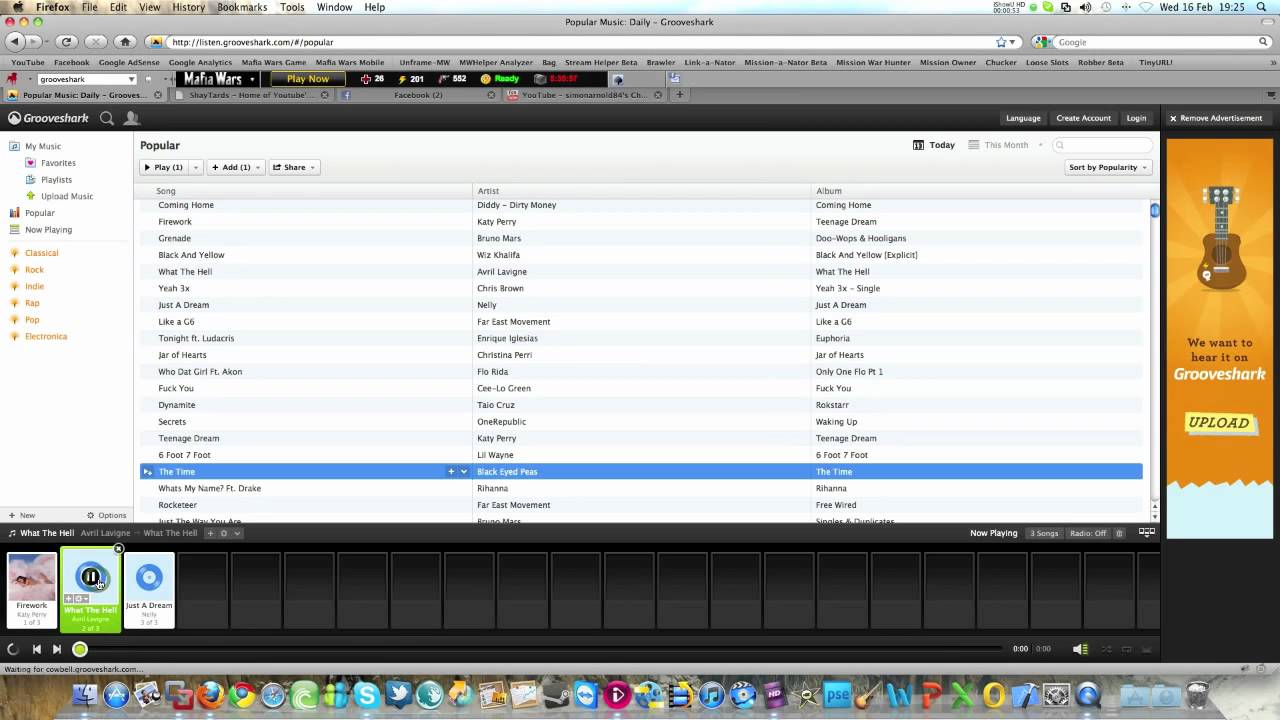Click the speaker volume icon

pyautogui.click(x=1080, y=649)
